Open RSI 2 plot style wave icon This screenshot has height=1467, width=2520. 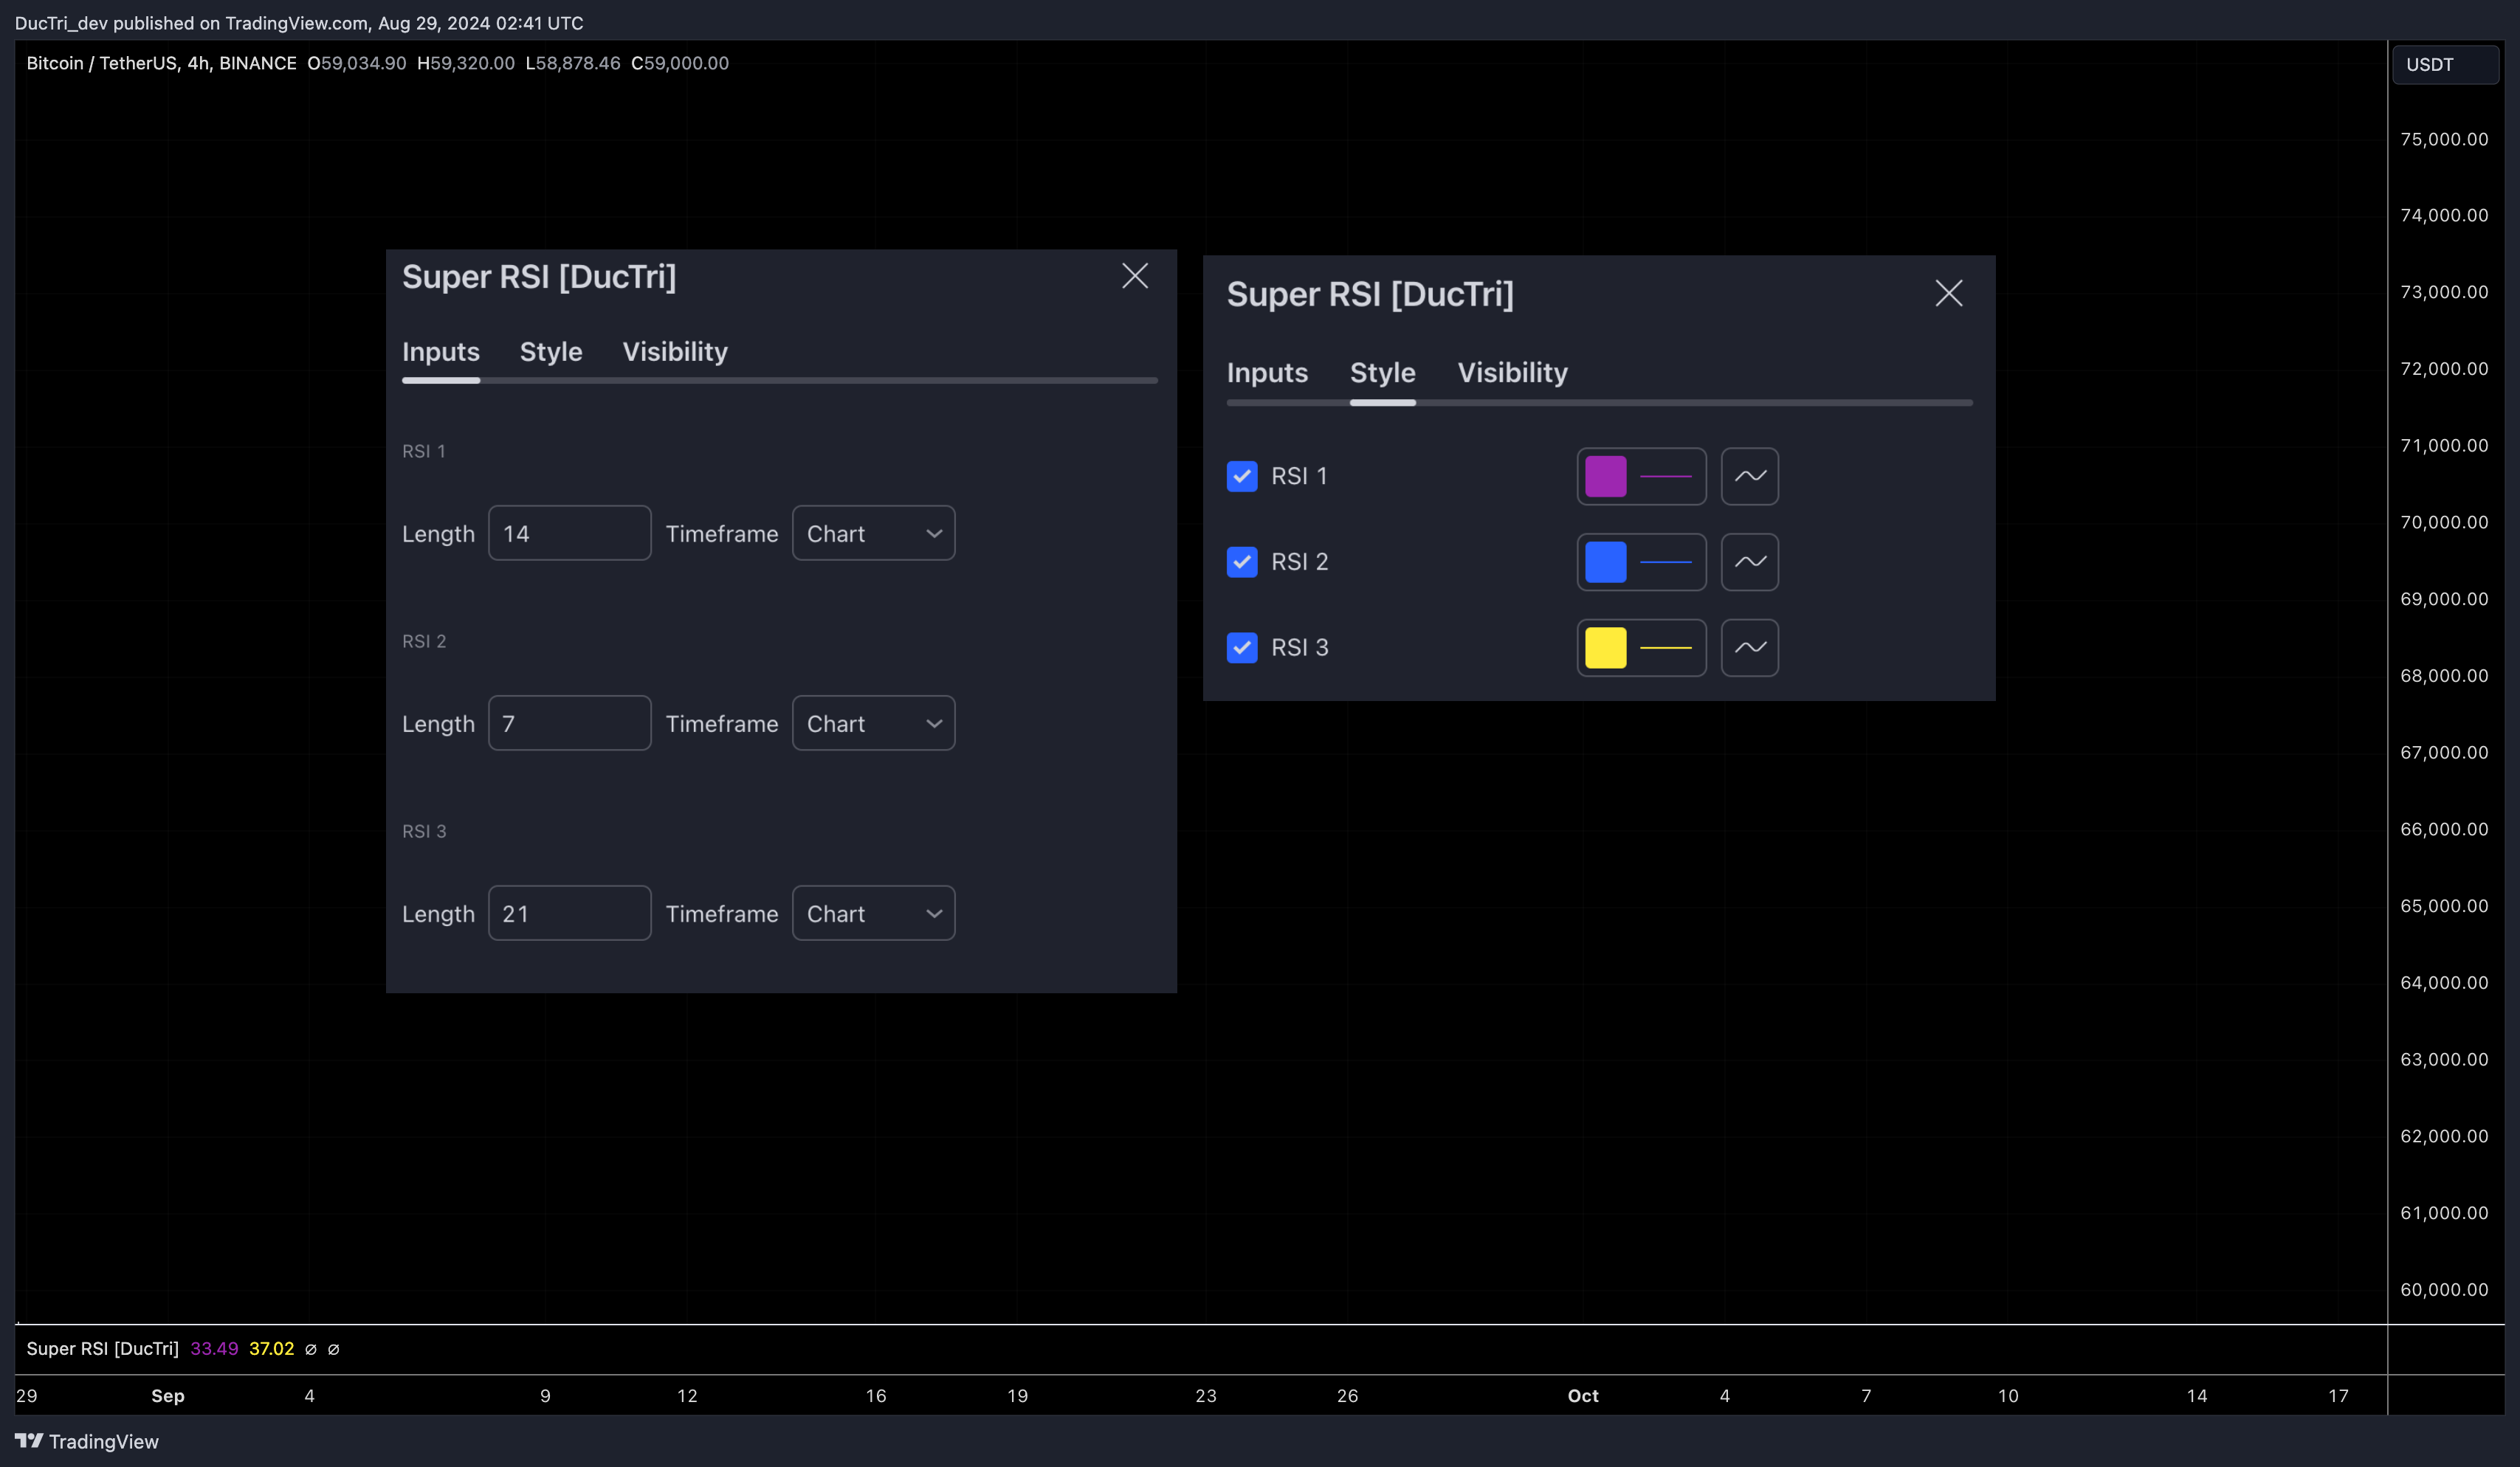click(x=1749, y=562)
